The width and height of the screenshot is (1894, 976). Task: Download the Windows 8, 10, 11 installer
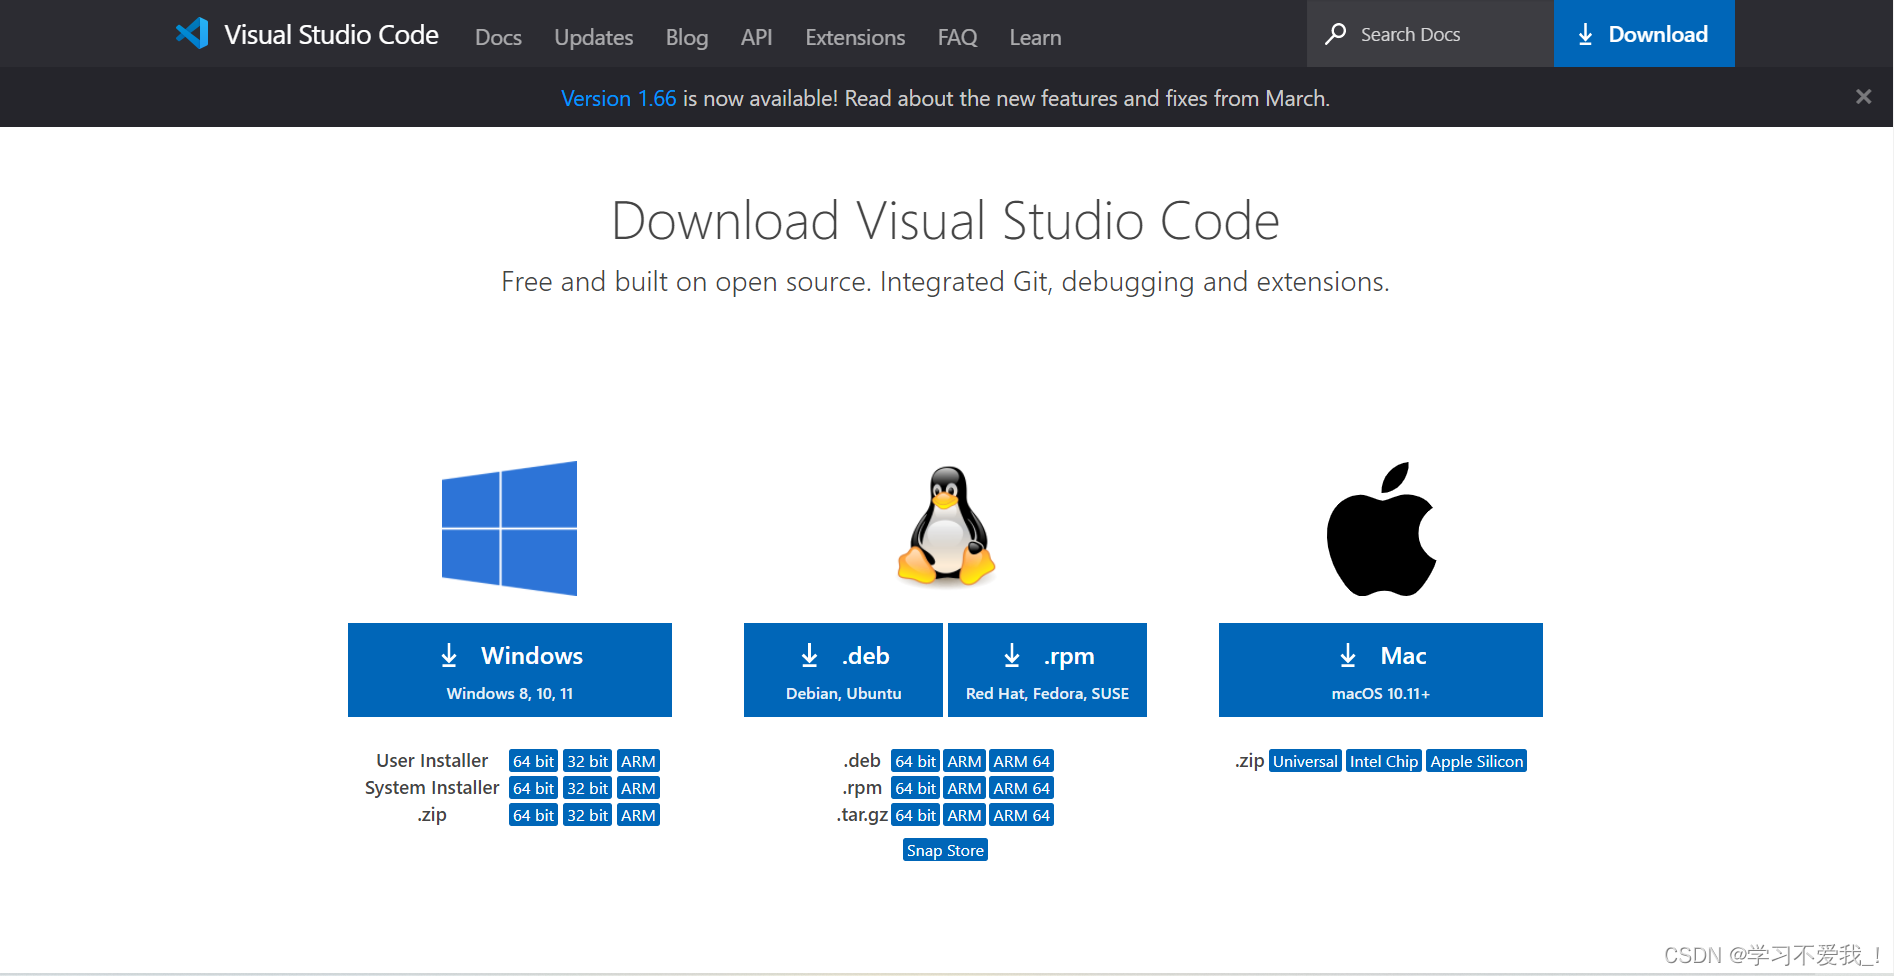point(509,670)
